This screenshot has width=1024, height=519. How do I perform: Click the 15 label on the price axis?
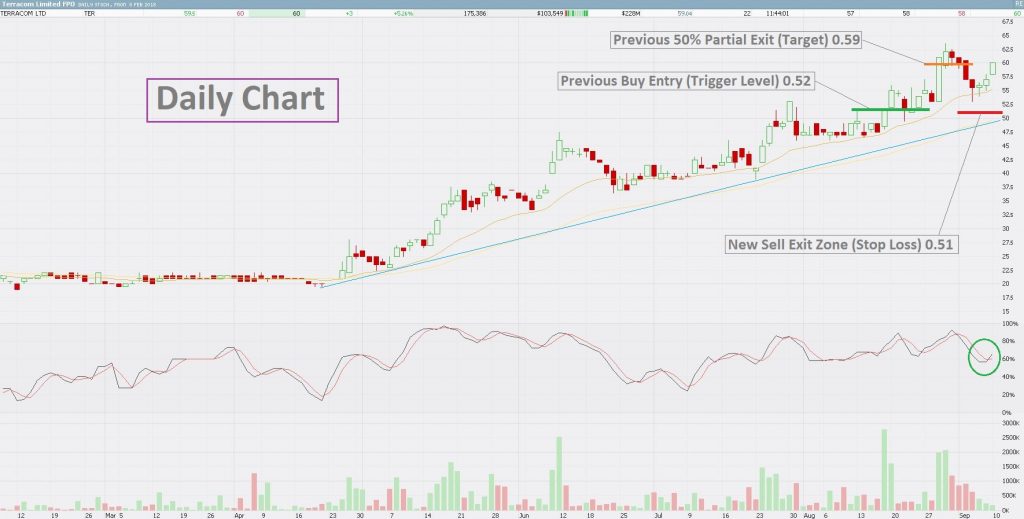(1004, 311)
